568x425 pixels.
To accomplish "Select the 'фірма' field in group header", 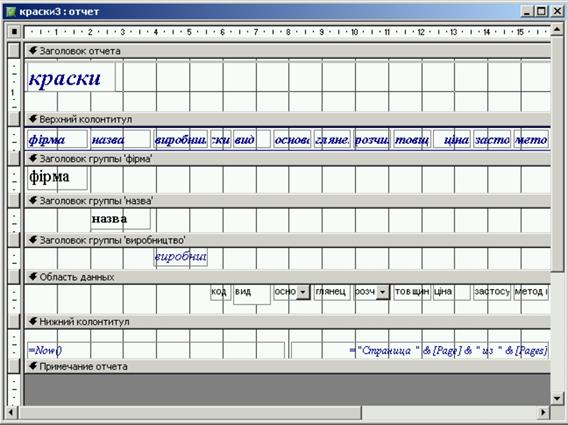I will [x=57, y=178].
